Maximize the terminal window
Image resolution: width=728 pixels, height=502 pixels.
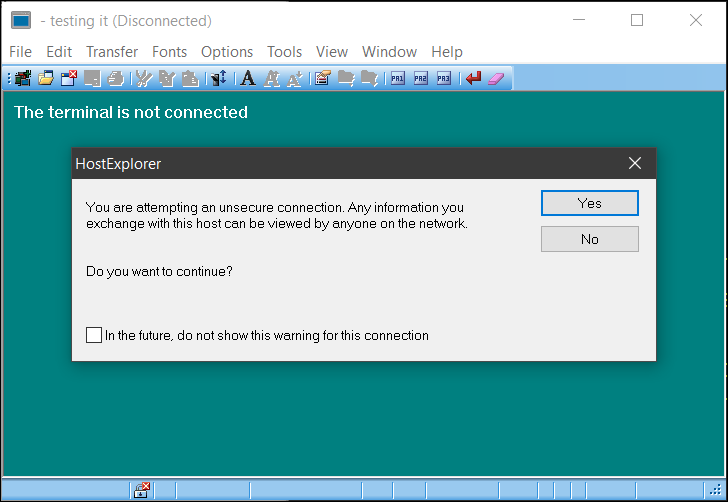[637, 20]
